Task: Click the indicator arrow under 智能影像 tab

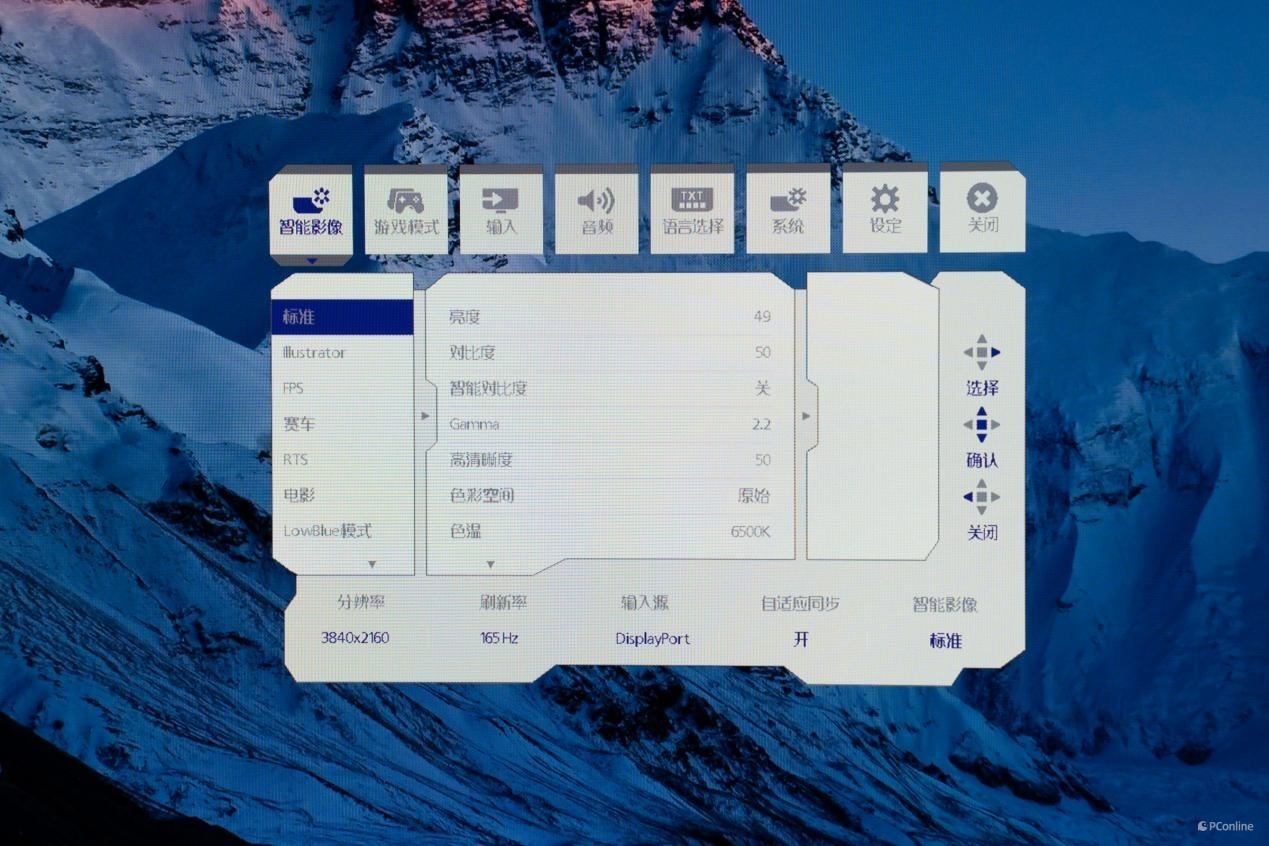Action: 311,261
